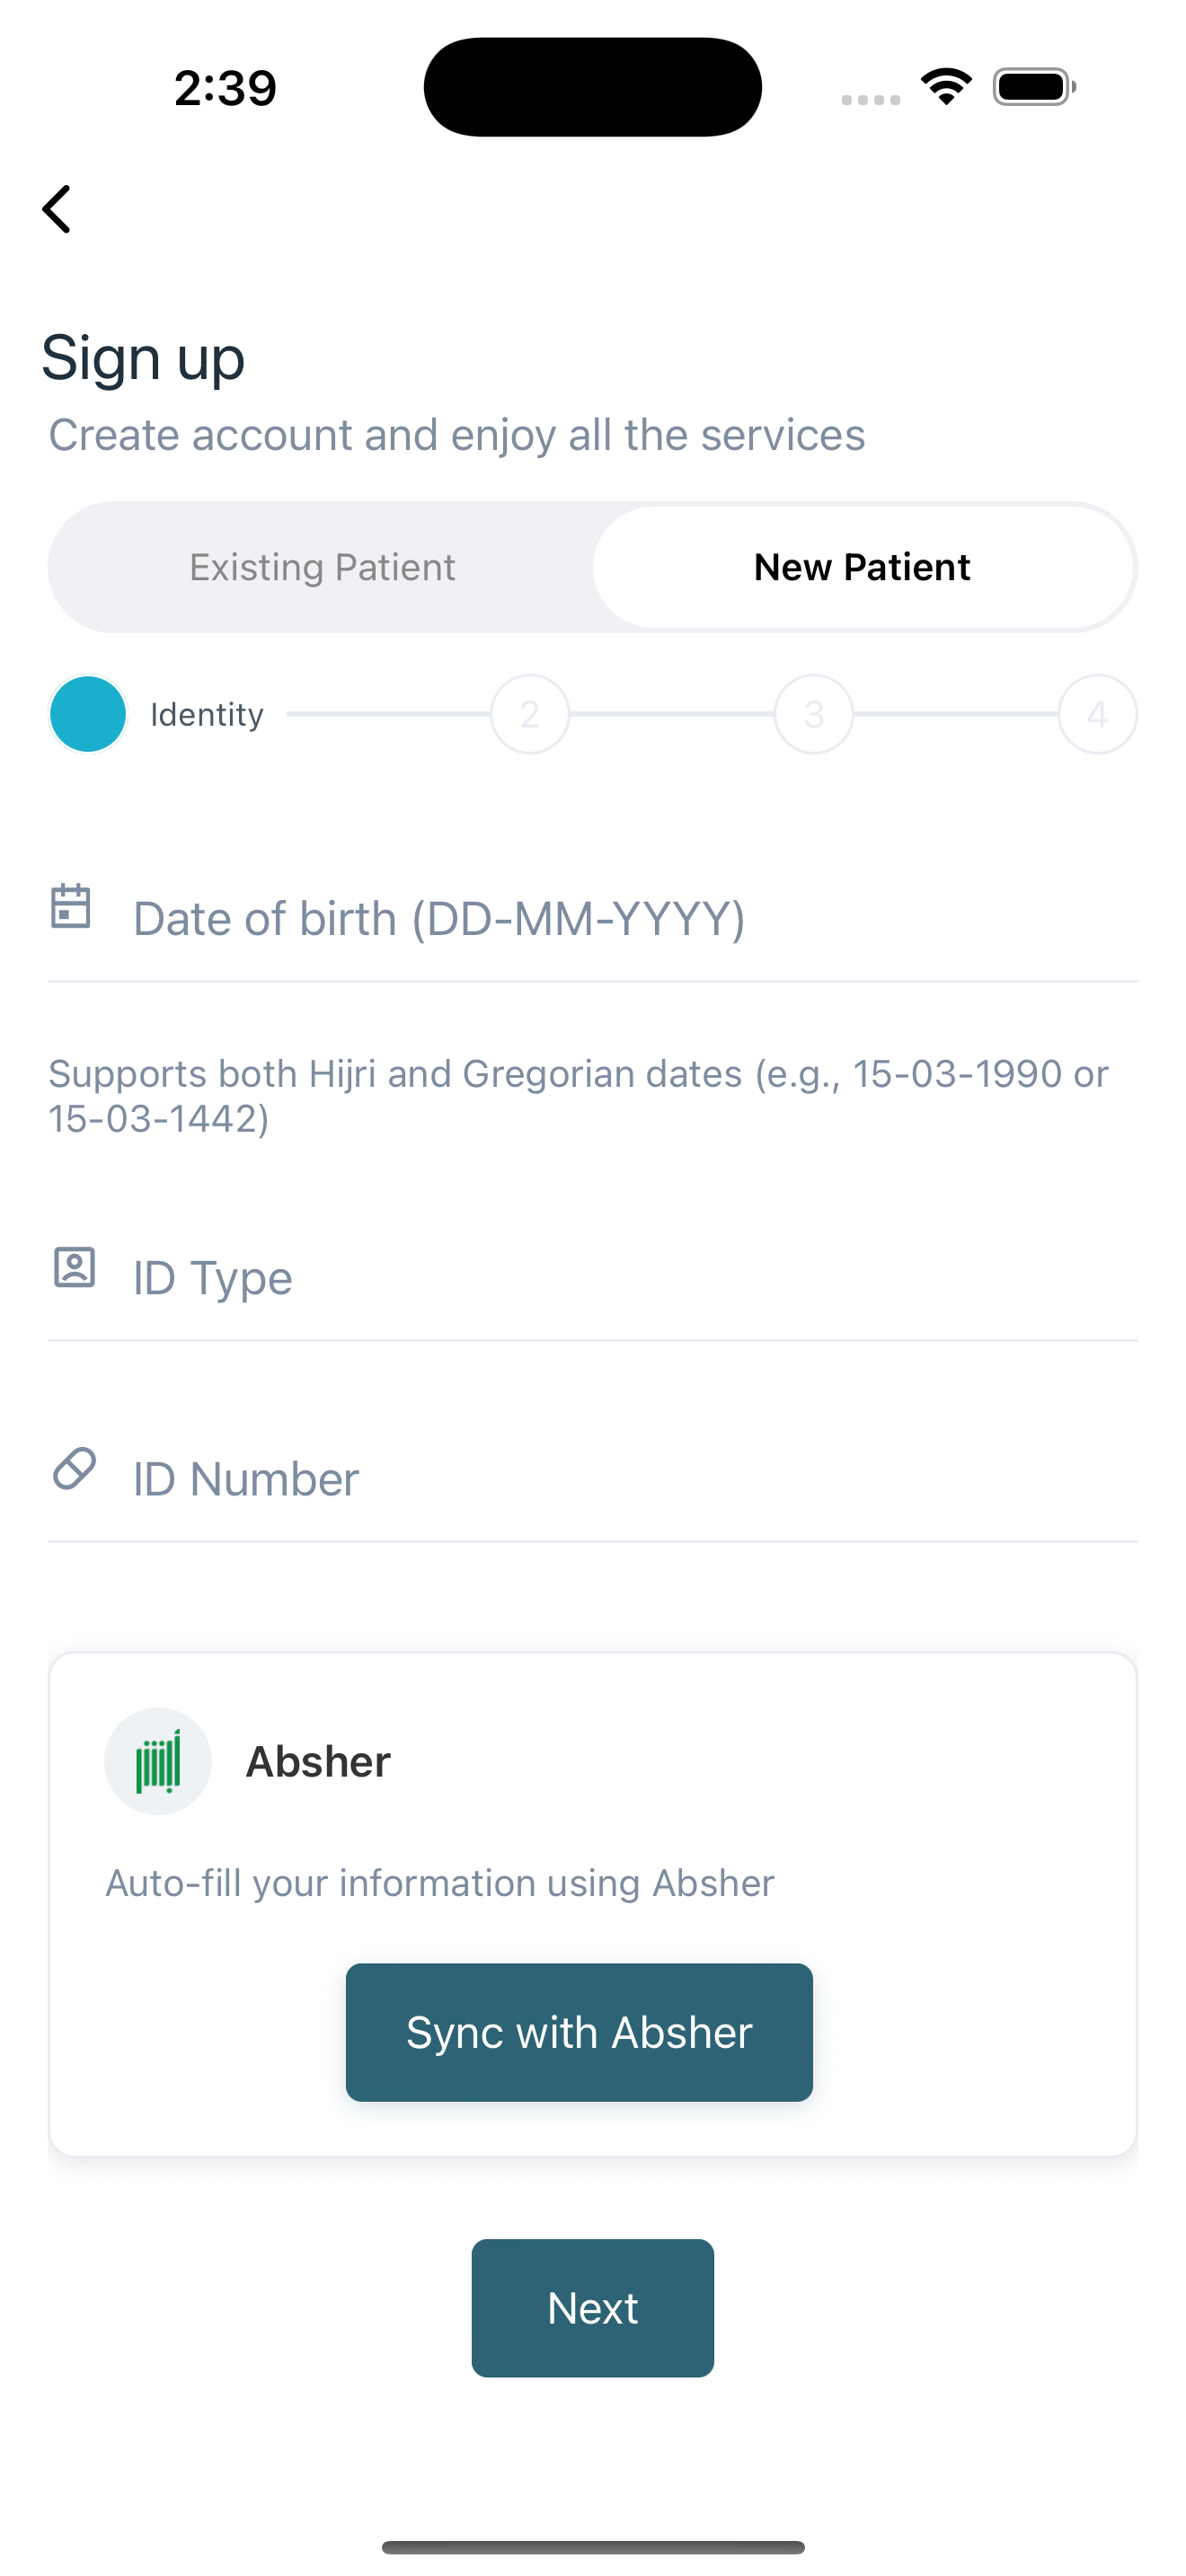The image size is (1186, 2576).
Task: Open the Date of birth picker field
Action: click(x=593, y=918)
